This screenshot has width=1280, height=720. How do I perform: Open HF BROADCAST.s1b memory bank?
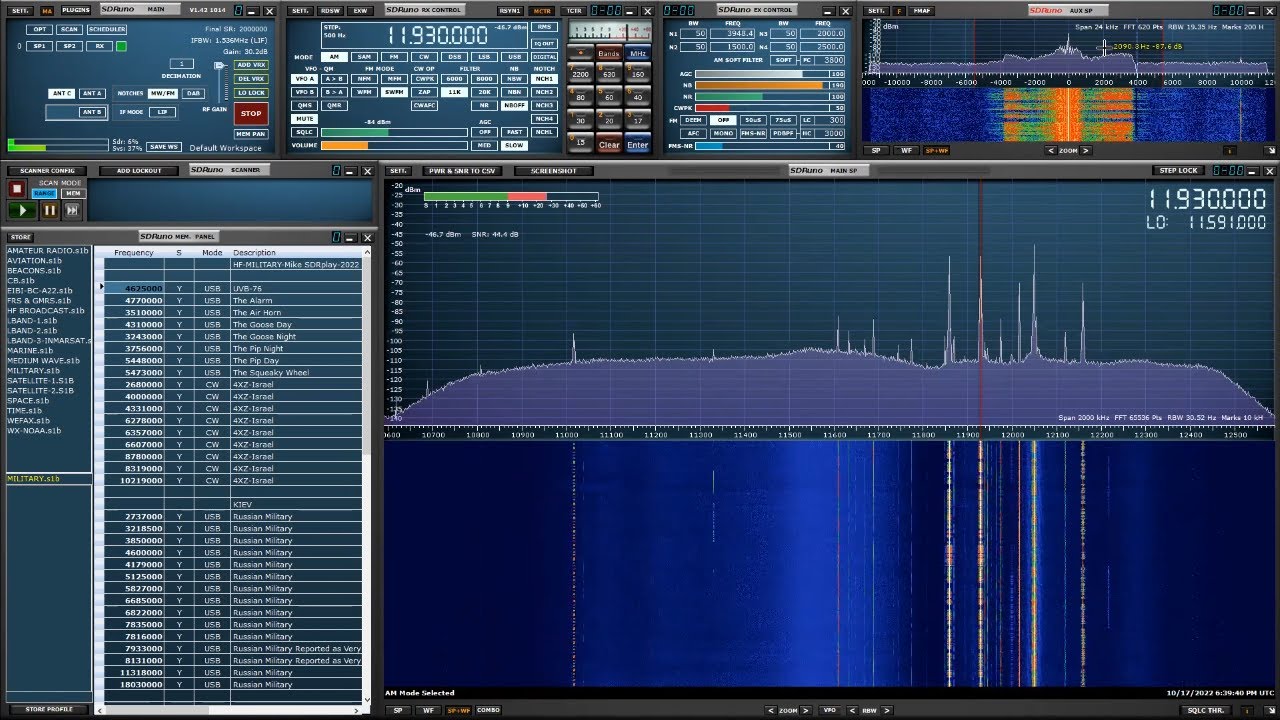coord(46,310)
